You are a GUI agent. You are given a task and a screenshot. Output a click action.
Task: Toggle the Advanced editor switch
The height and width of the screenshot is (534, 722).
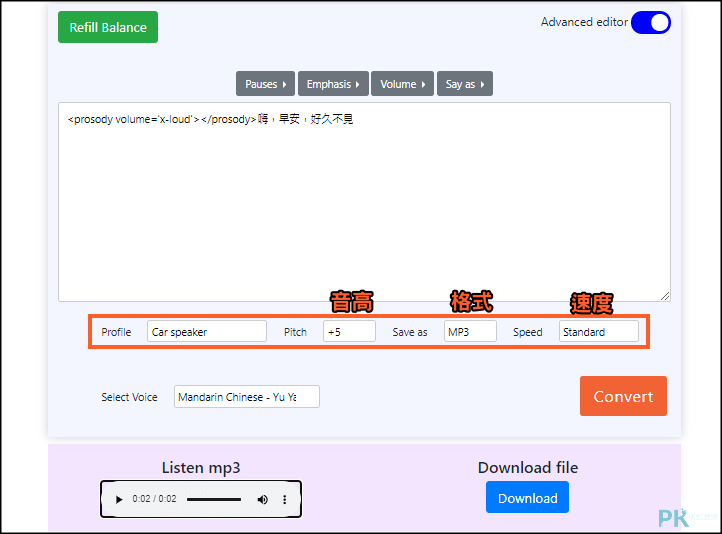pos(651,23)
